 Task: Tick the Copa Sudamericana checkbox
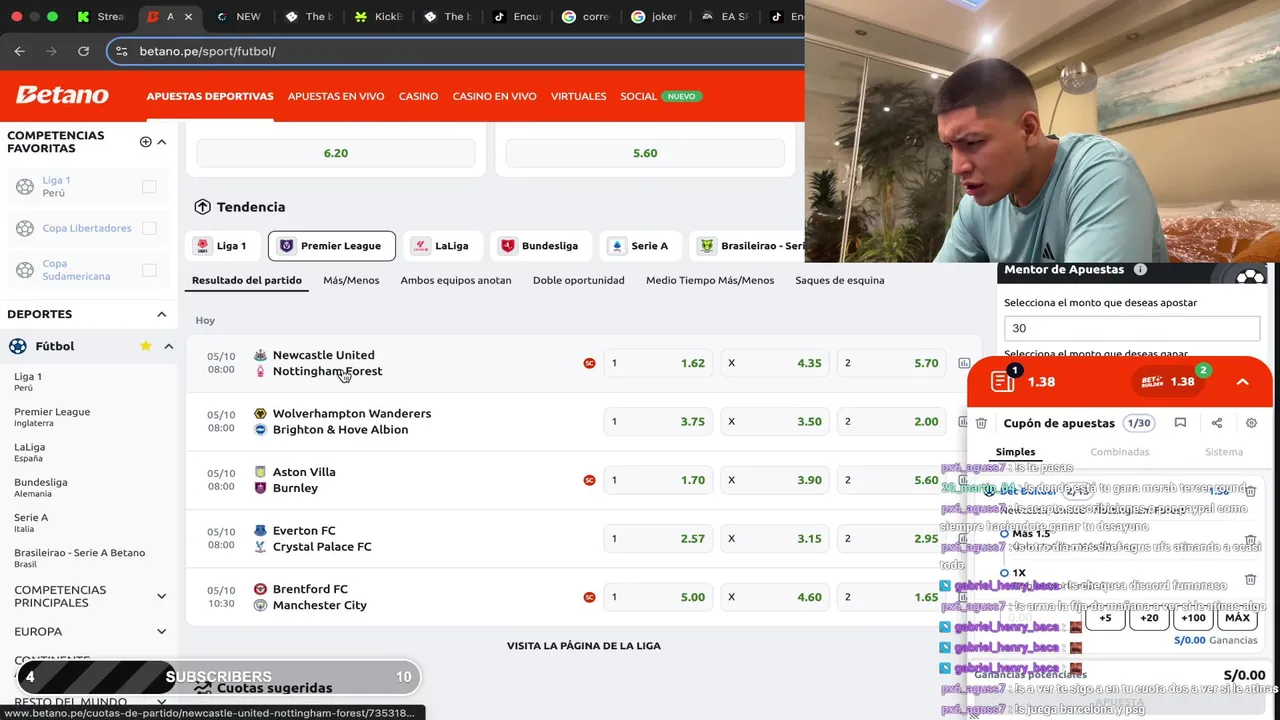pyautogui.click(x=149, y=270)
